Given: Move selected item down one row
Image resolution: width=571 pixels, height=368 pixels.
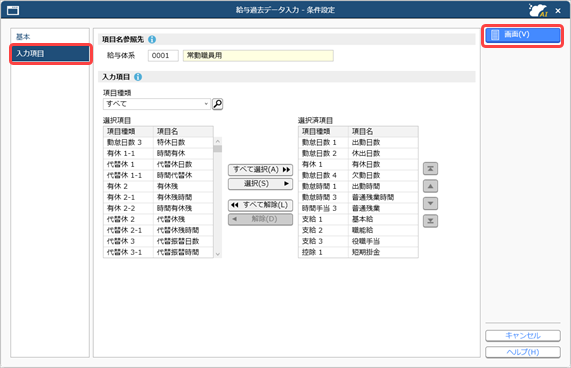Looking at the screenshot, I should pos(430,203).
